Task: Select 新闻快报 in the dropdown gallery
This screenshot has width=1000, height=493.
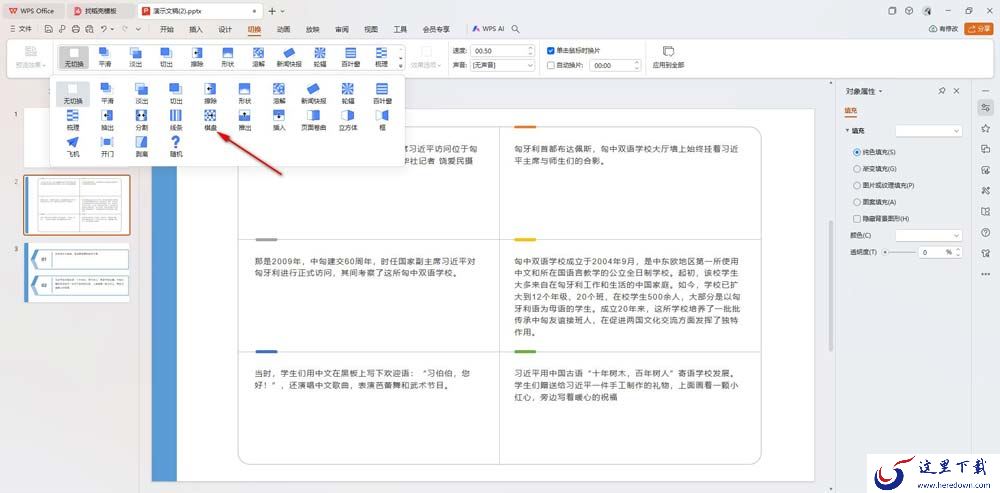Action: pos(314,93)
